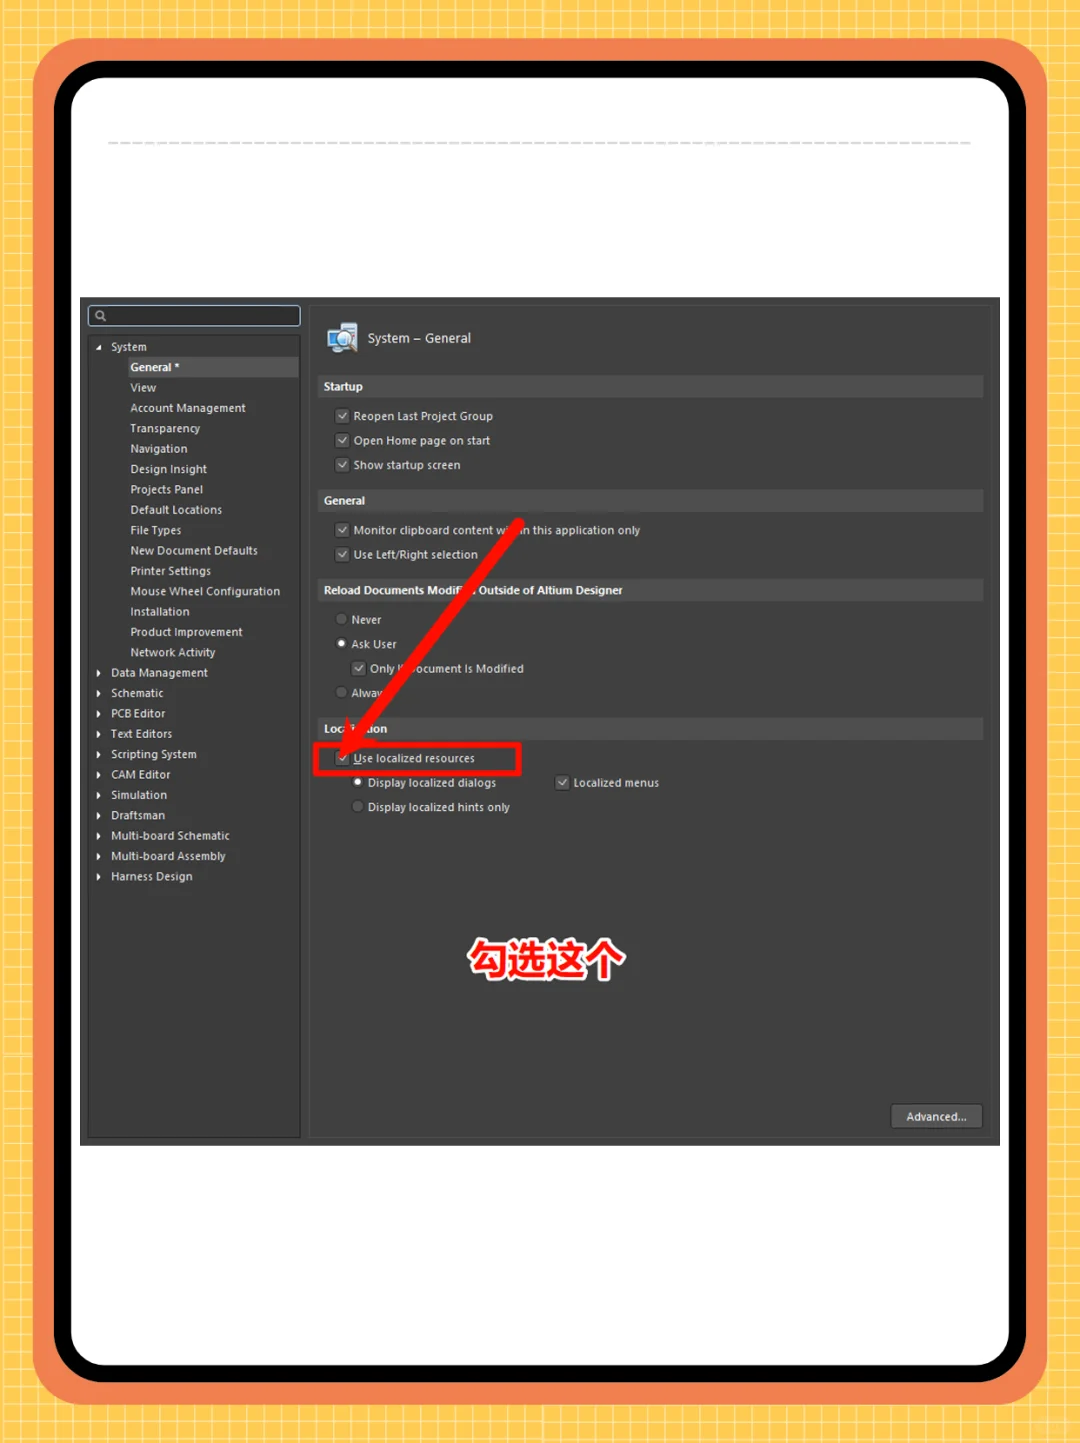Select the Never reload radio button
Viewport: 1080px width, 1443px height.
341,620
